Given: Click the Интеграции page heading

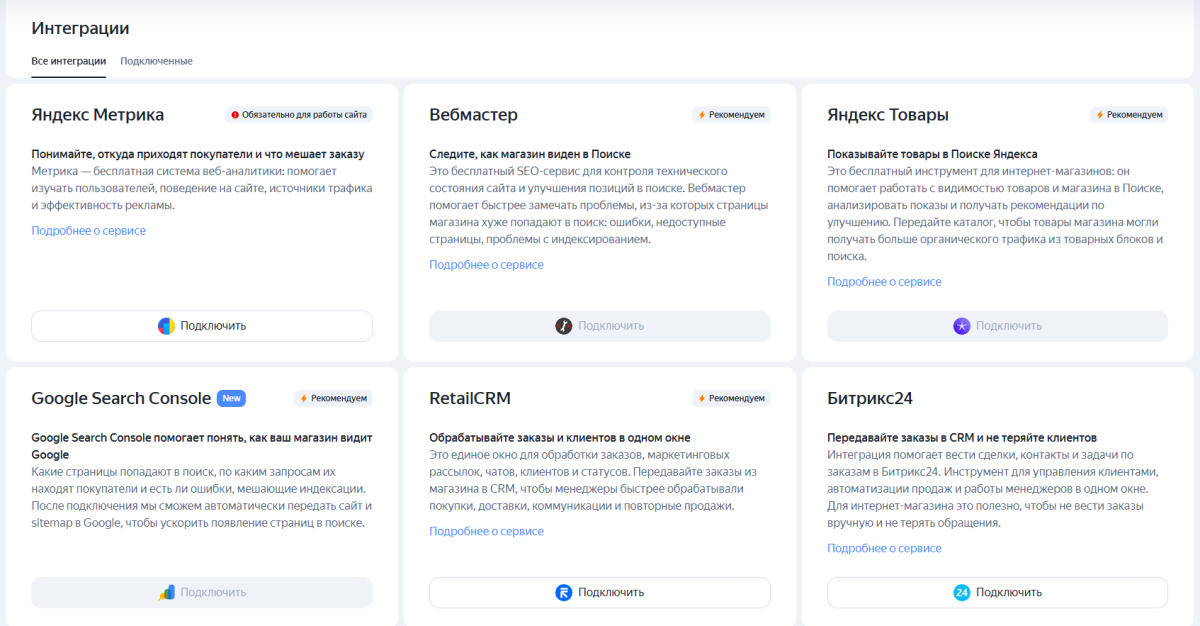Looking at the screenshot, I should click(x=80, y=28).
